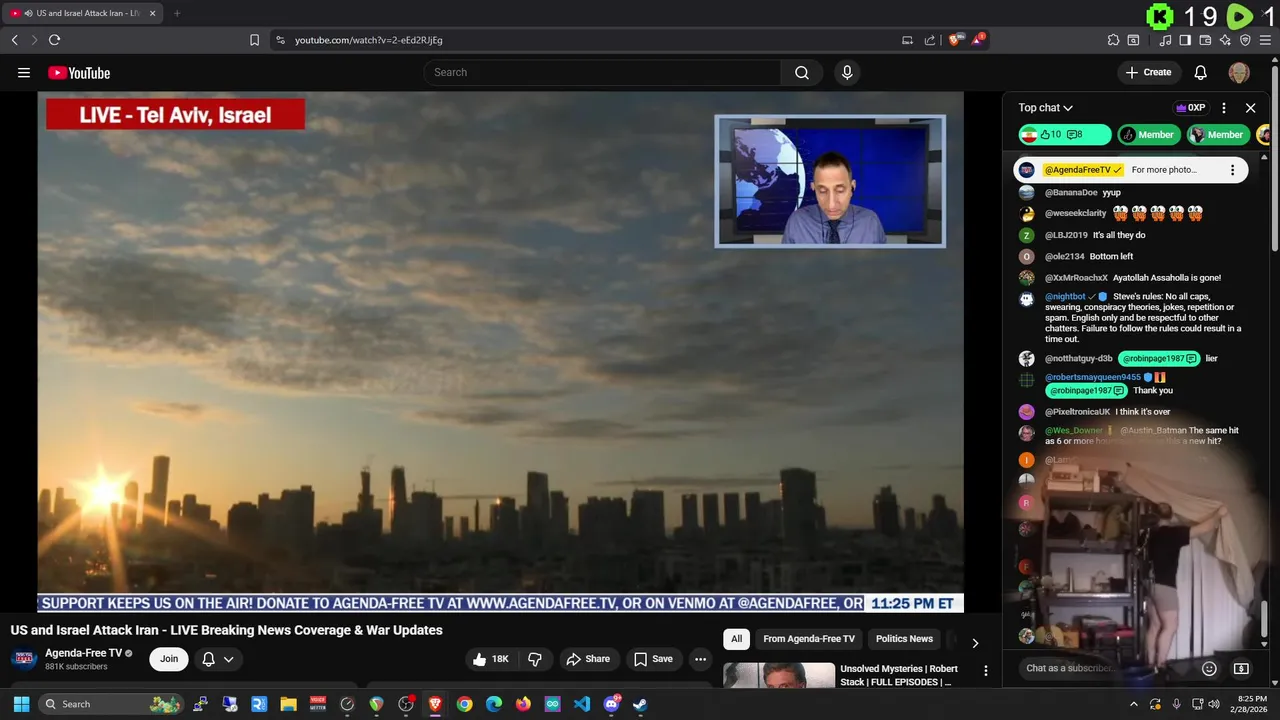Viewport: 1280px width, 720px height.
Task: Expand notification bell dropdown beside Join
Action: tap(229, 659)
